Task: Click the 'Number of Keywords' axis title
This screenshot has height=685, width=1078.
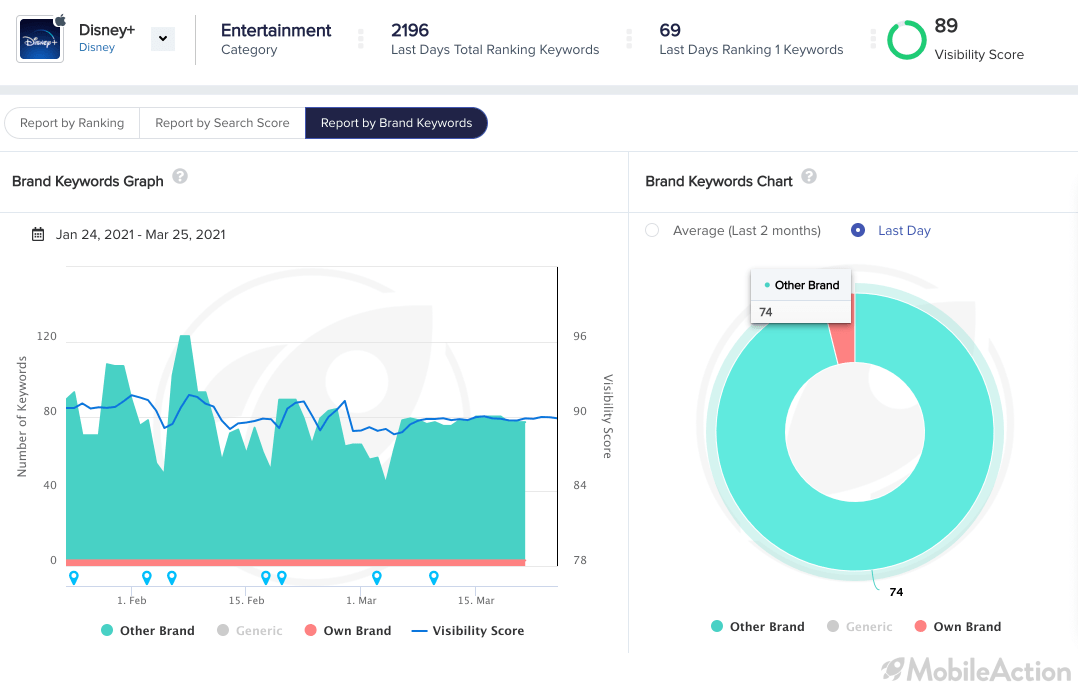Action: tap(22, 417)
